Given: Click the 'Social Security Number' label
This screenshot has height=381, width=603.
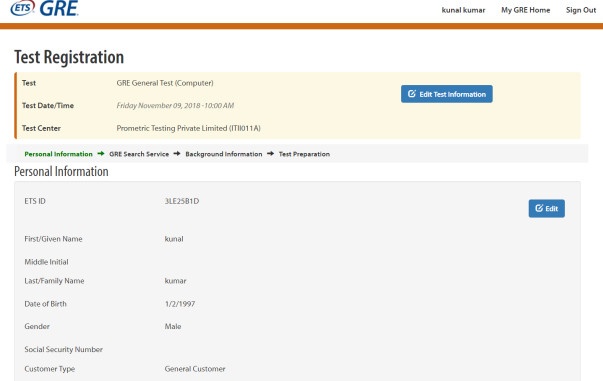Looking at the screenshot, I should point(63,349).
